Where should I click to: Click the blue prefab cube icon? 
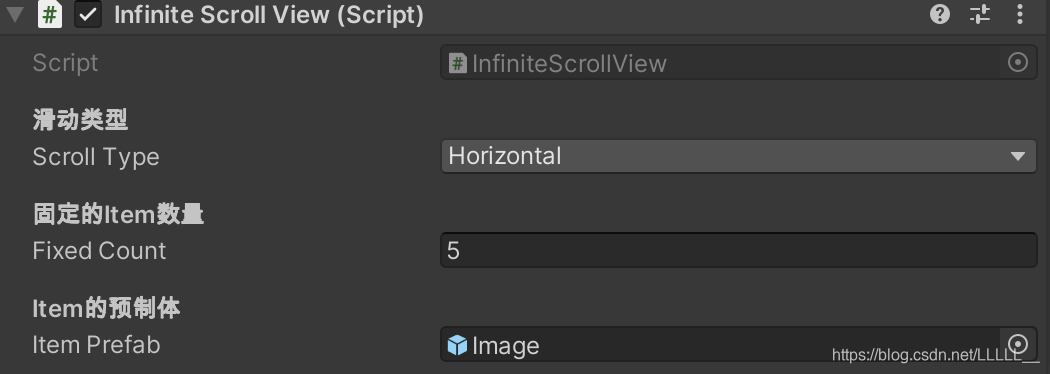(x=457, y=345)
